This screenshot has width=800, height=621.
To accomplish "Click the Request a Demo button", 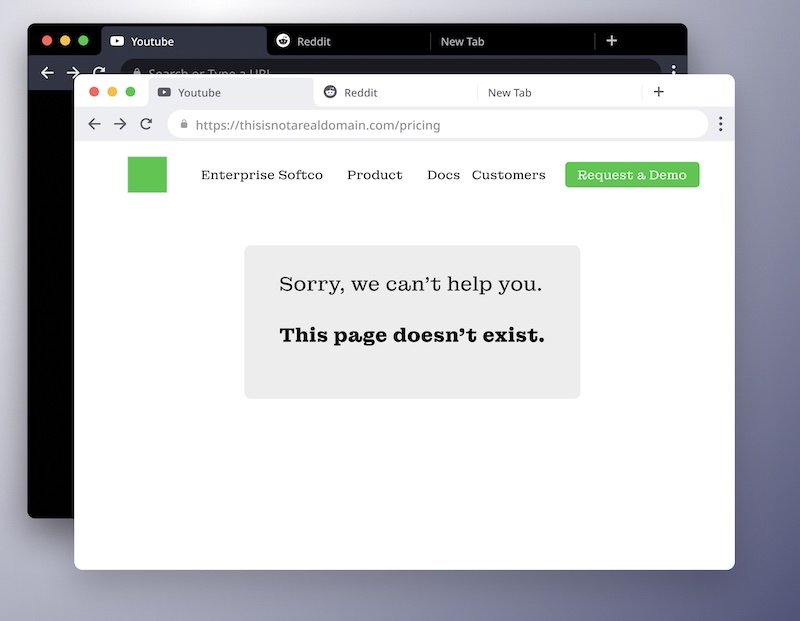I will [x=632, y=175].
